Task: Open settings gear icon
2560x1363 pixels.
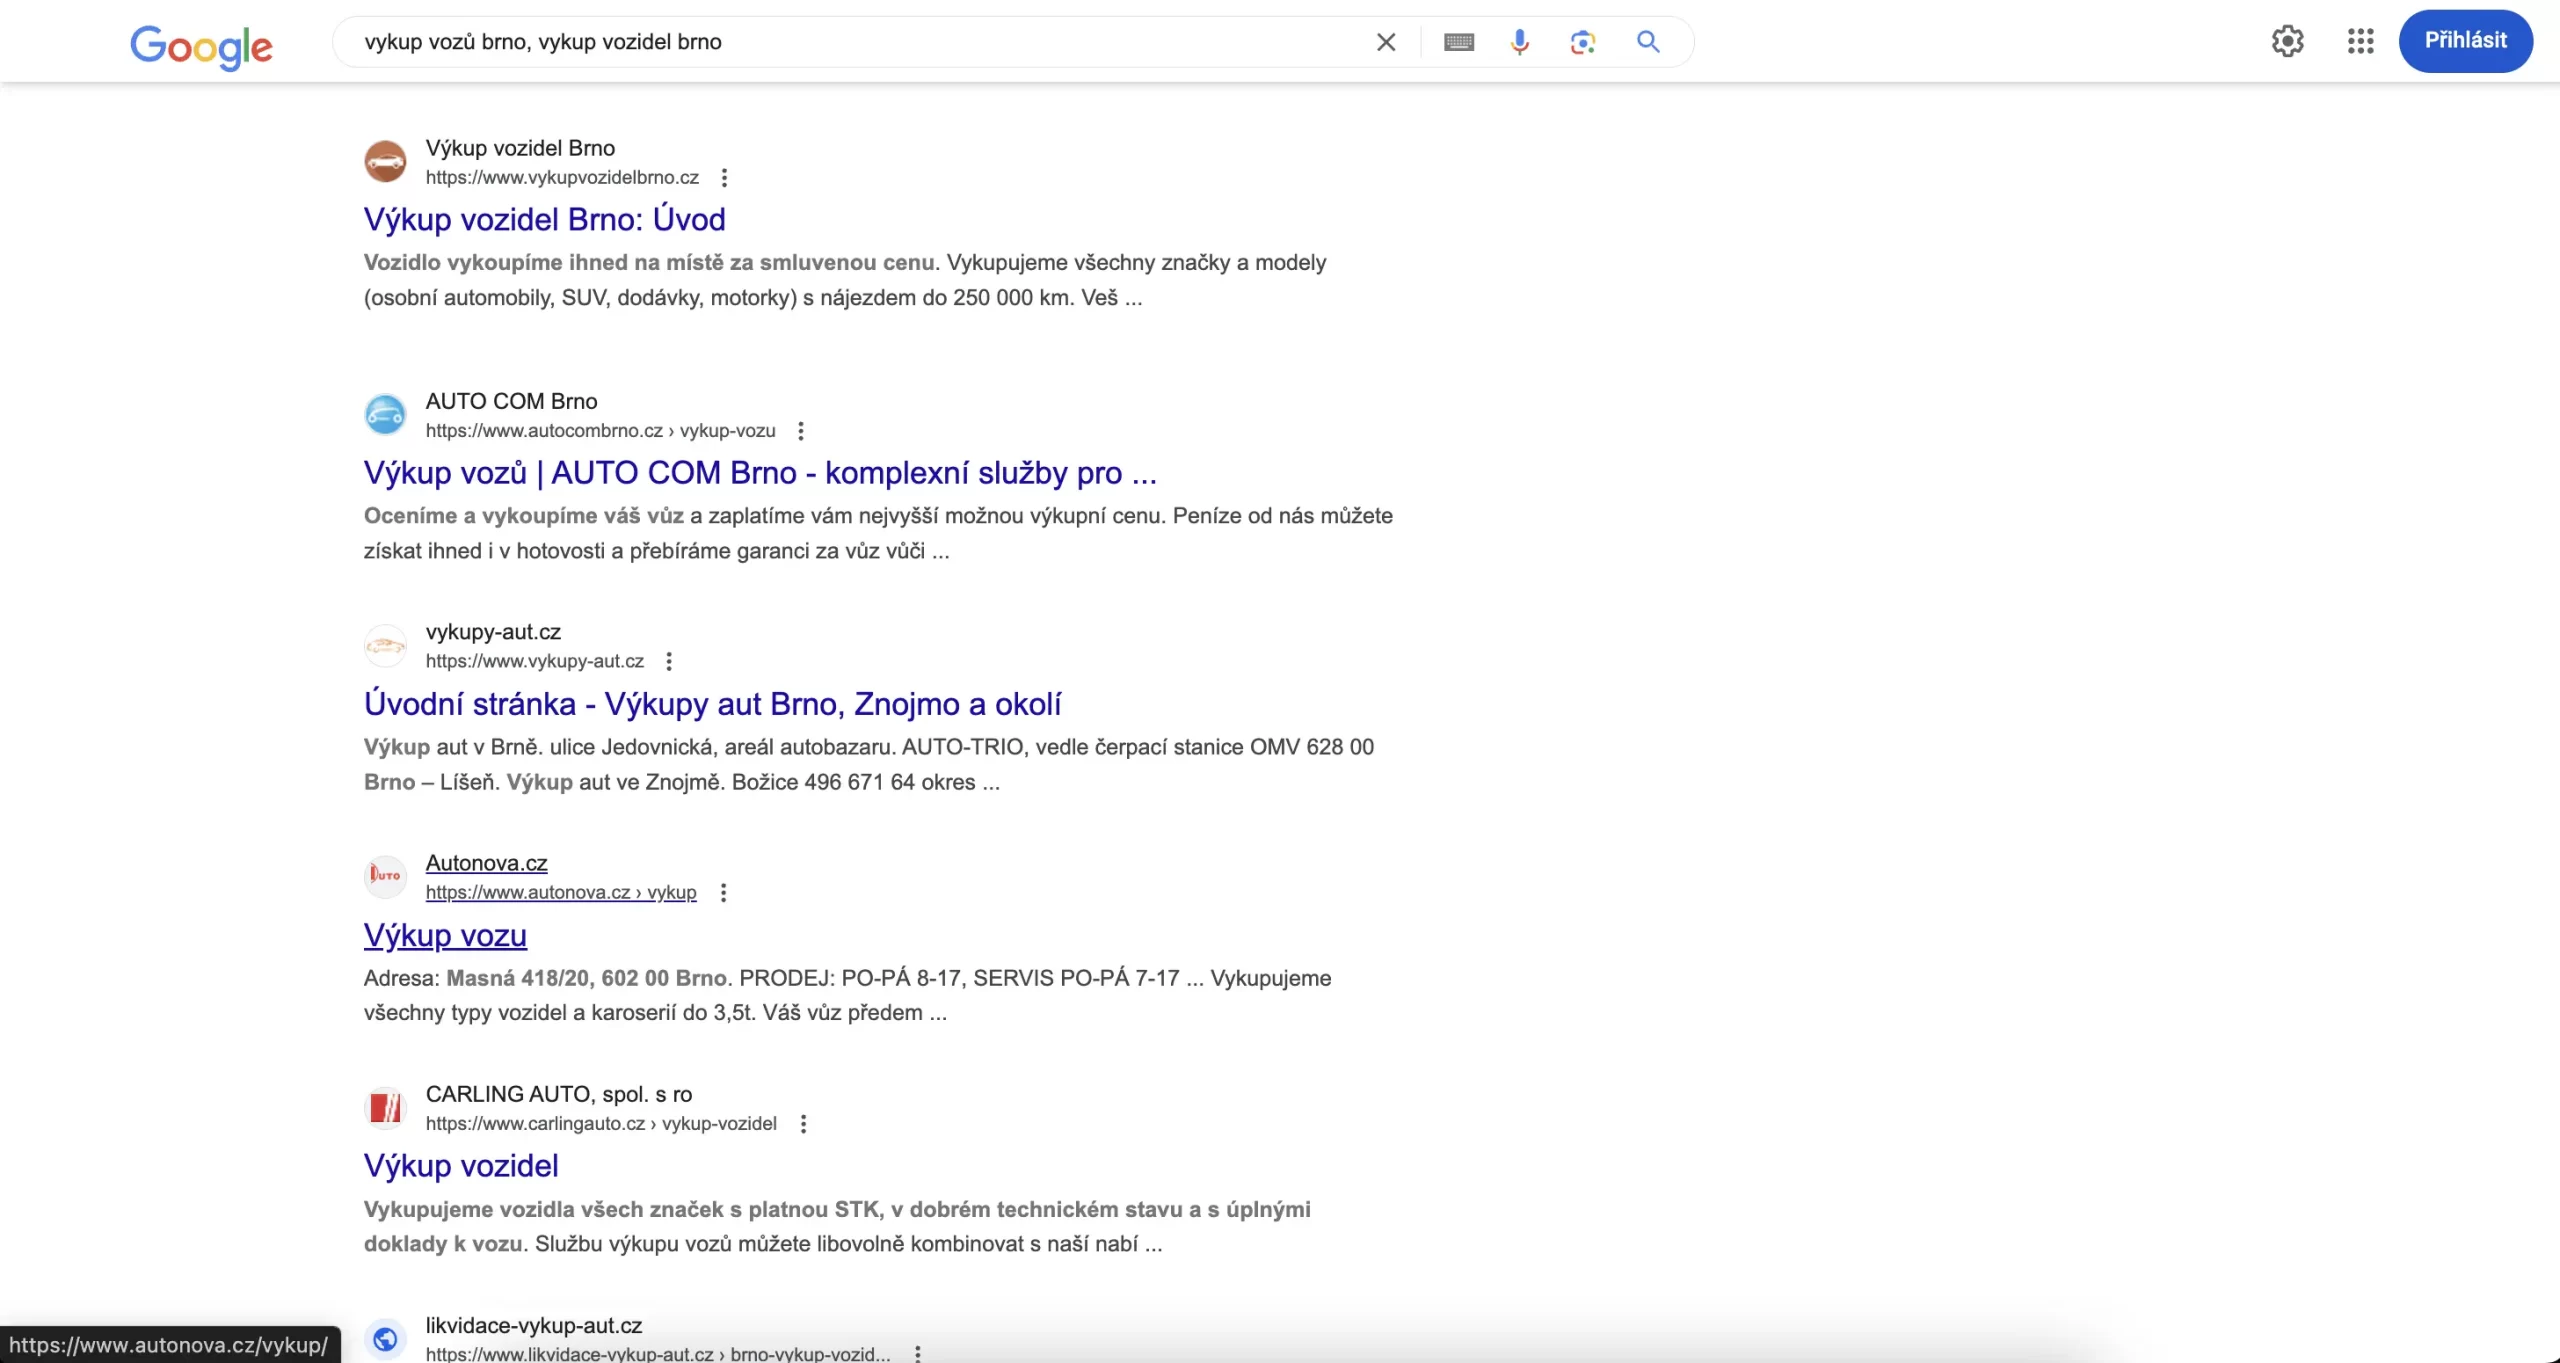Action: click(2288, 41)
